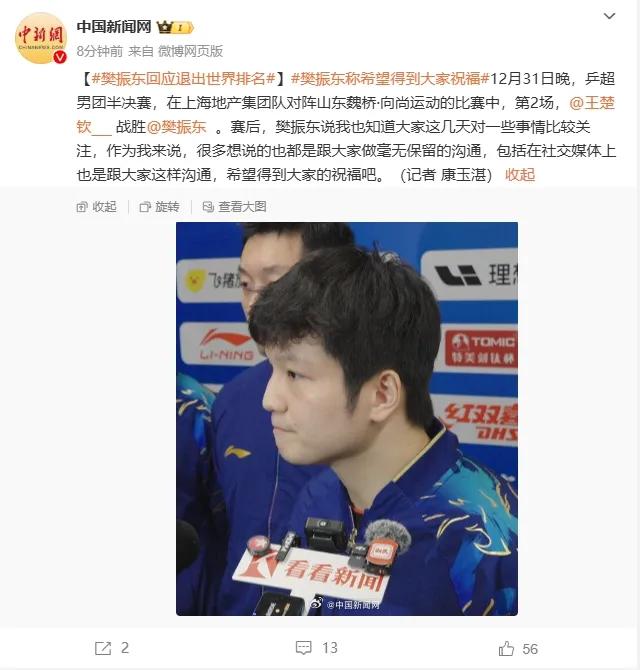The width and height of the screenshot is (640, 670).
Task: Click the 中国新闻网 account name
Action: tap(114, 27)
